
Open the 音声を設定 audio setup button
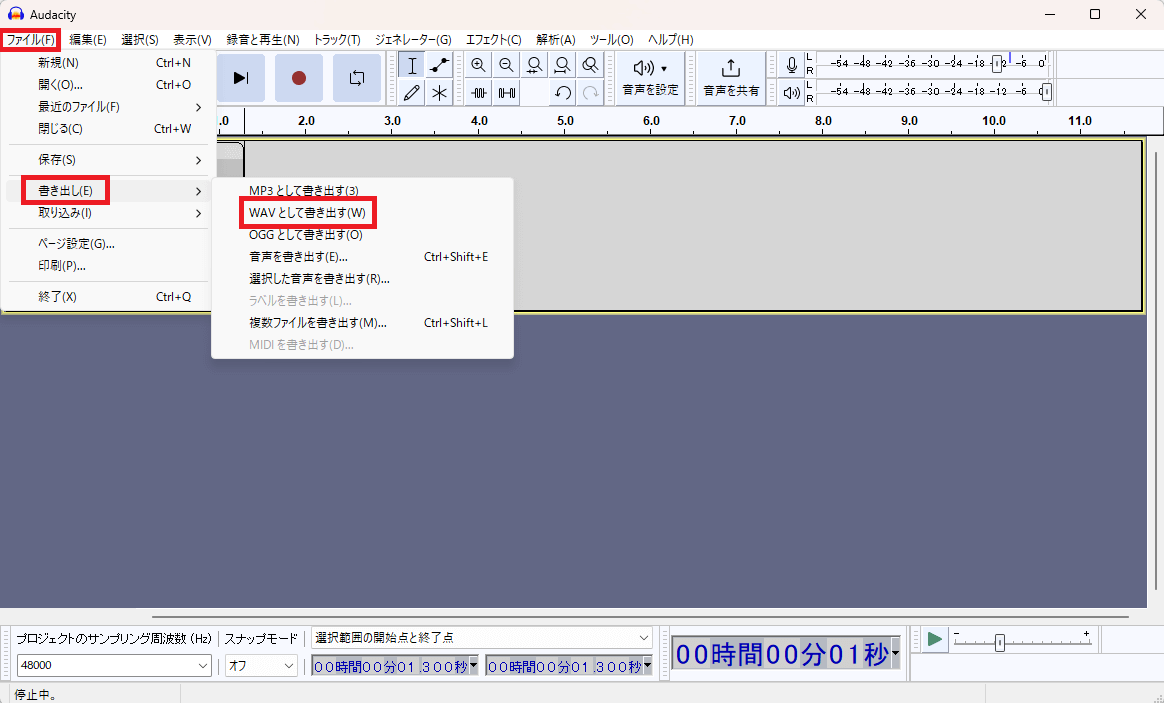(650, 78)
